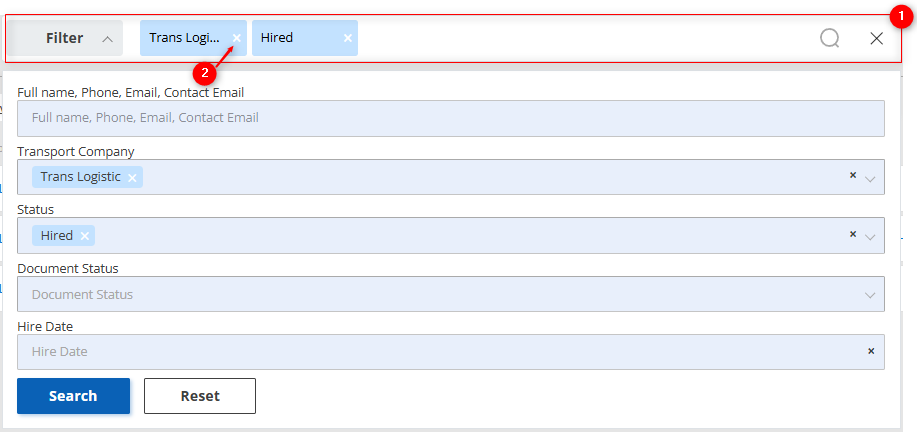
Task: Remove the Hired chip from the filter bar
Action: [348, 38]
